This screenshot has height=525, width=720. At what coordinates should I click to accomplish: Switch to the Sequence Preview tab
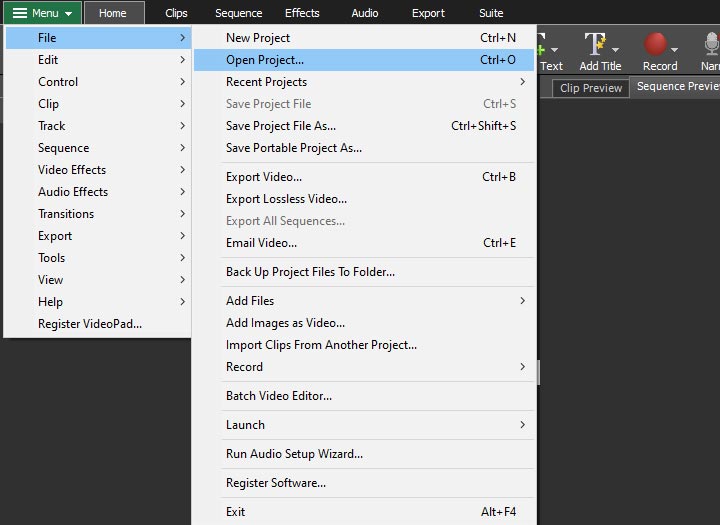(x=677, y=87)
